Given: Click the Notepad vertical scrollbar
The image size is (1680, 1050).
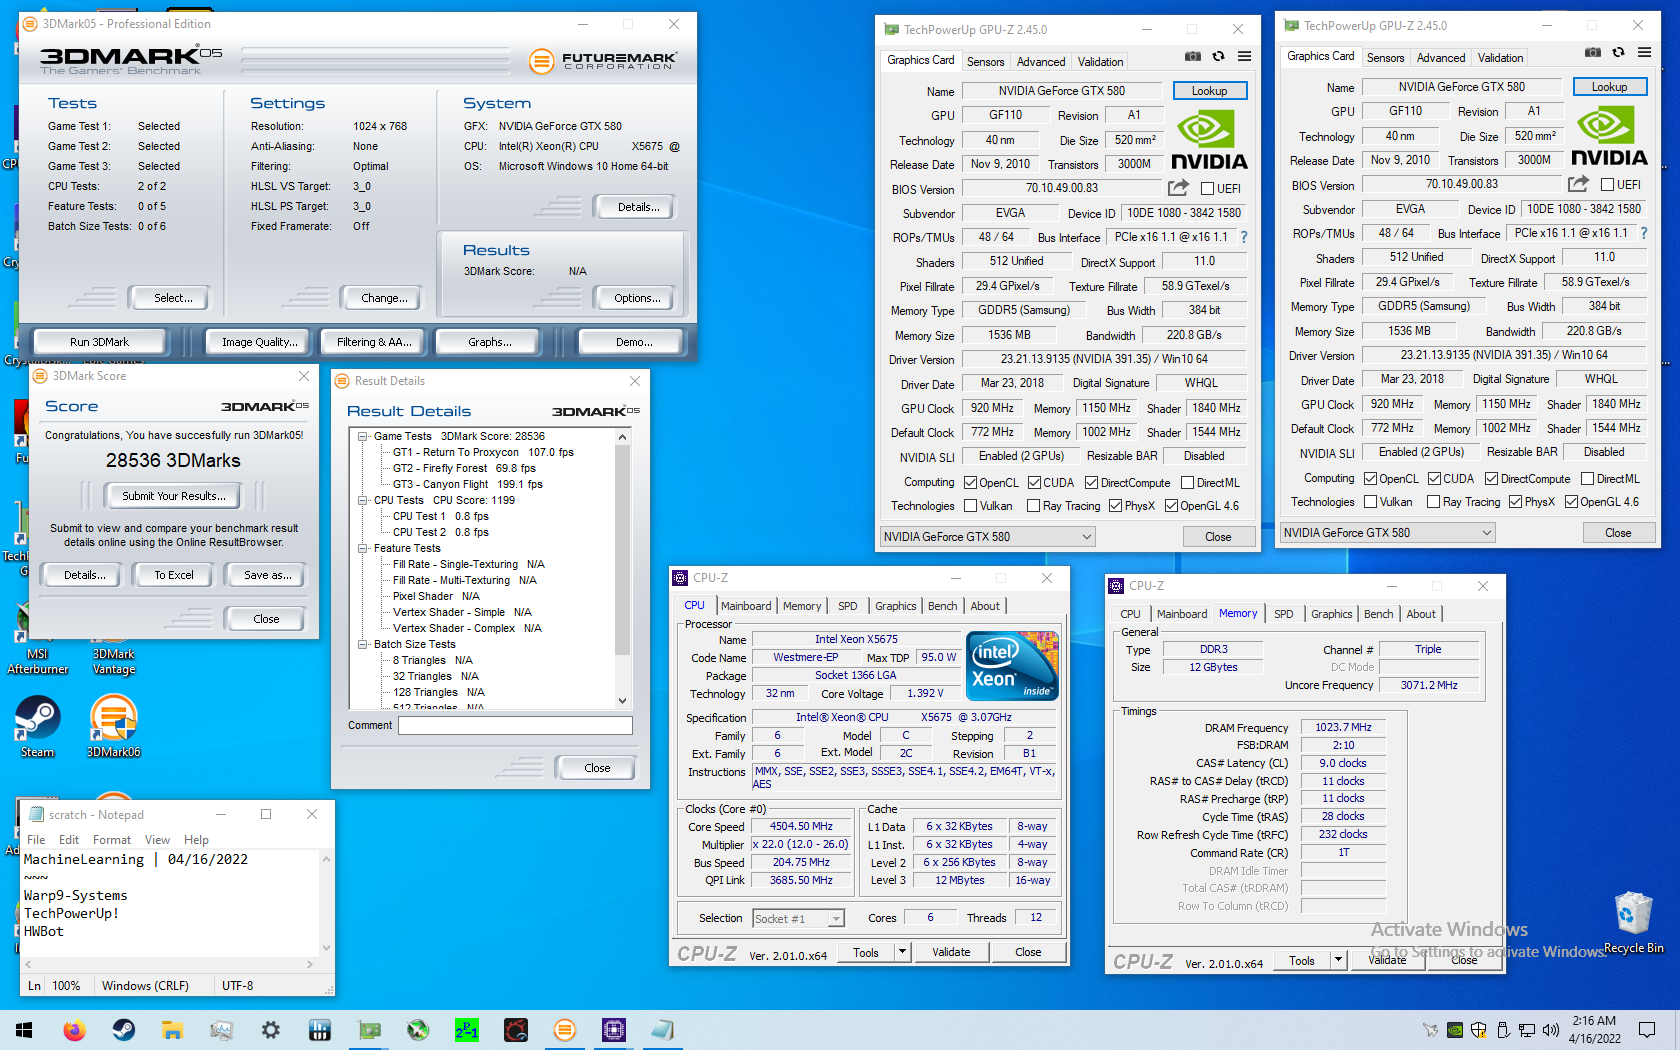Looking at the screenshot, I should click(x=326, y=904).
